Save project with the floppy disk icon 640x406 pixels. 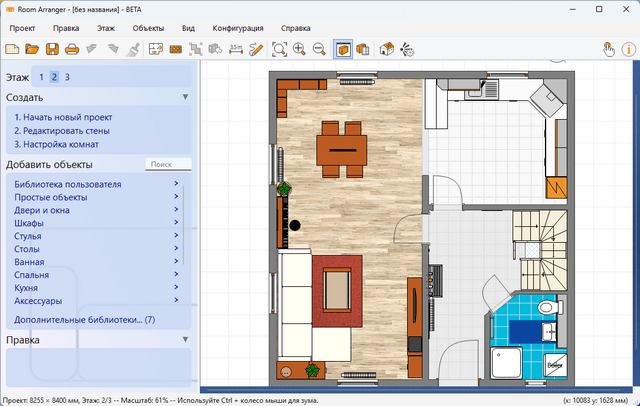tap(52, 48)
